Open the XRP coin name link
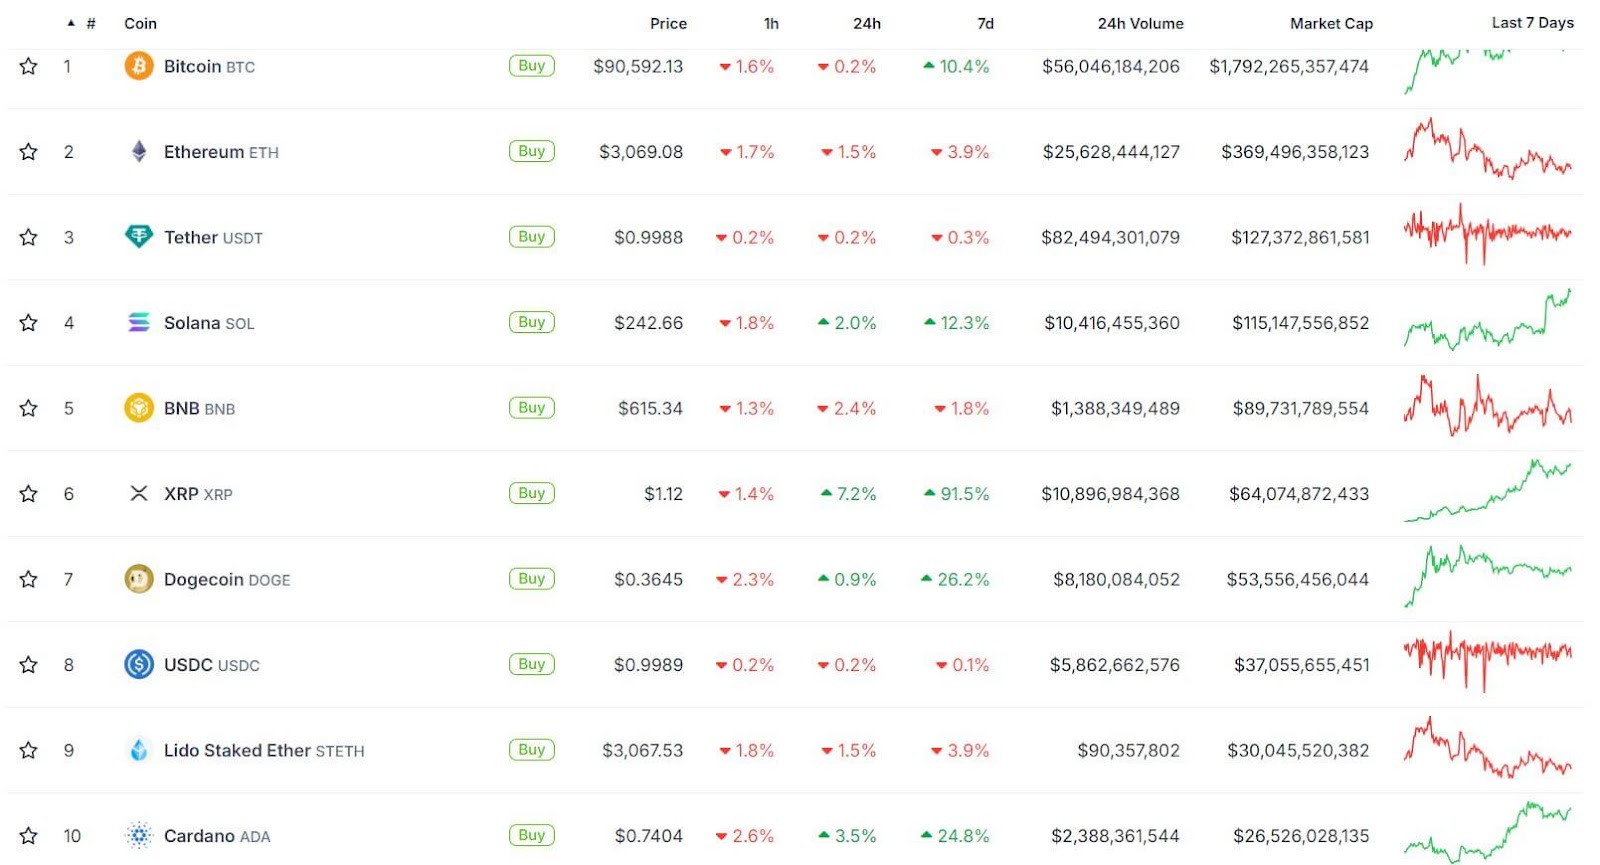1600x865 pixels. click(x=198, y=494)
